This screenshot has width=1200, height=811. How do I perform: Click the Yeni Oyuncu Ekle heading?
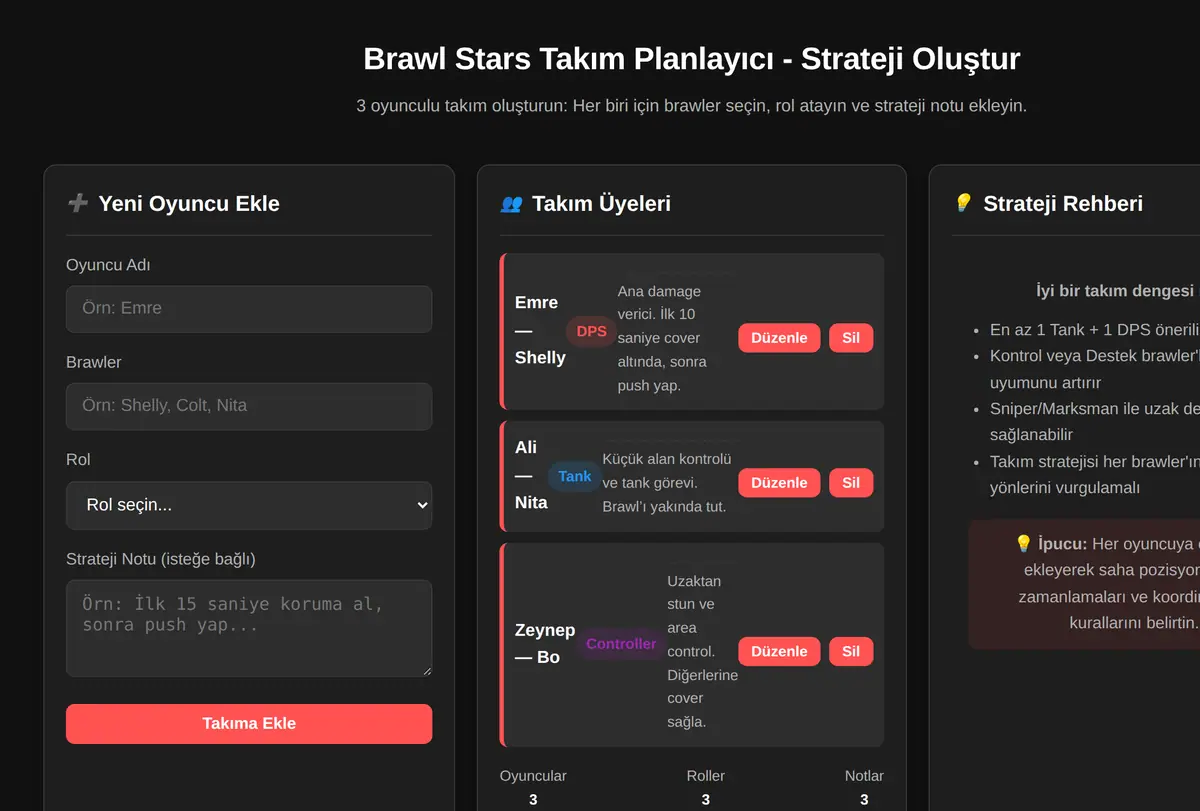click(189, 204)
